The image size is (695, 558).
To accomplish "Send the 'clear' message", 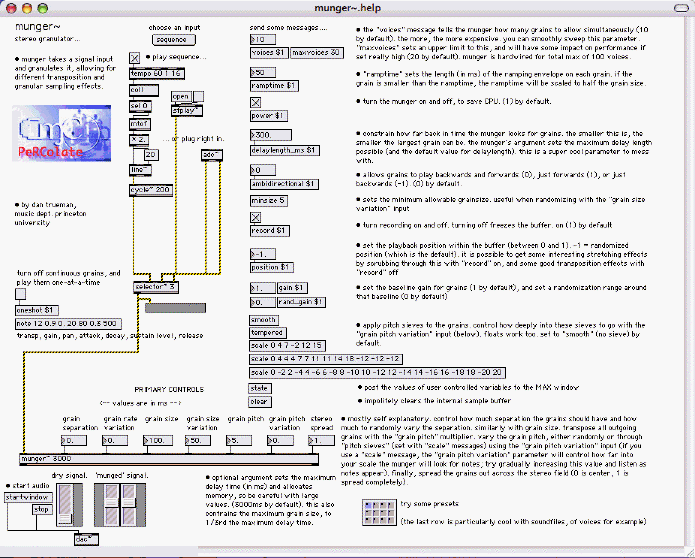I will pyautogui.click(x=260, y=402).
